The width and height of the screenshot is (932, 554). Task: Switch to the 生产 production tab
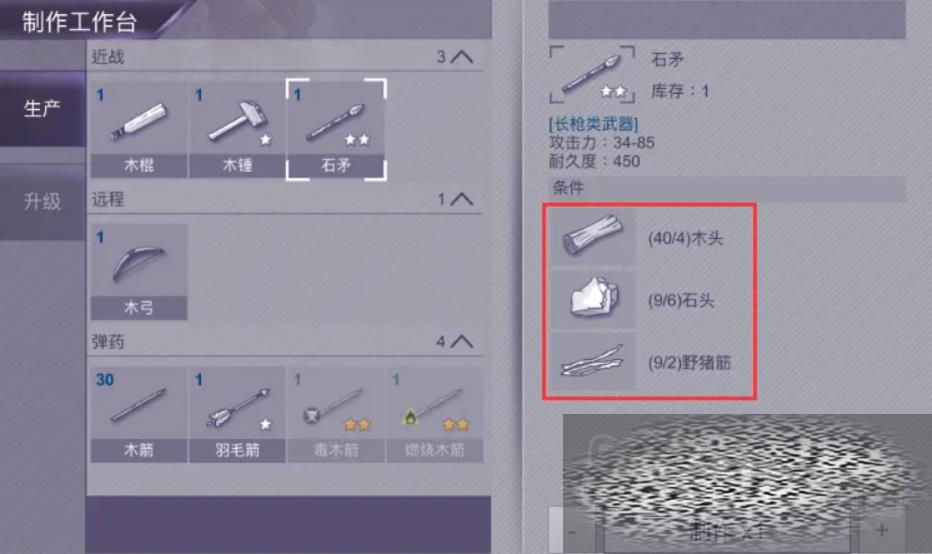(x=42, y=109)
